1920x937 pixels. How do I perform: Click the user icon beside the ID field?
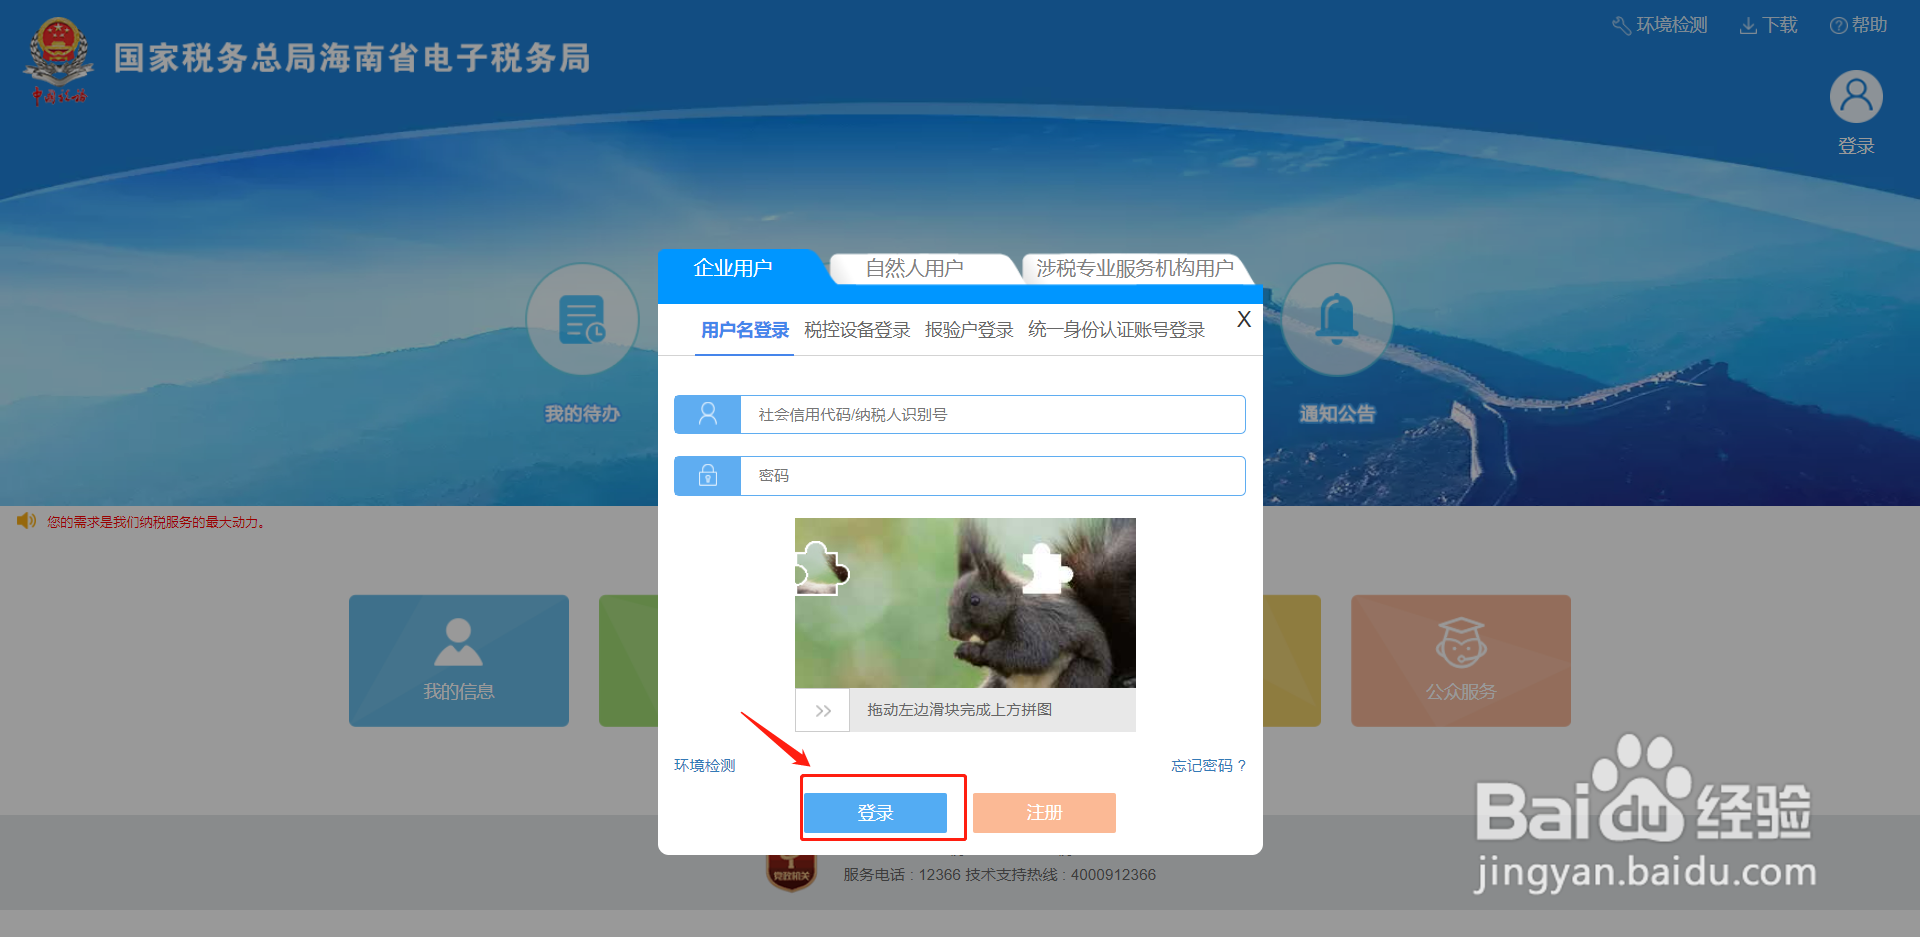point(707,414)
